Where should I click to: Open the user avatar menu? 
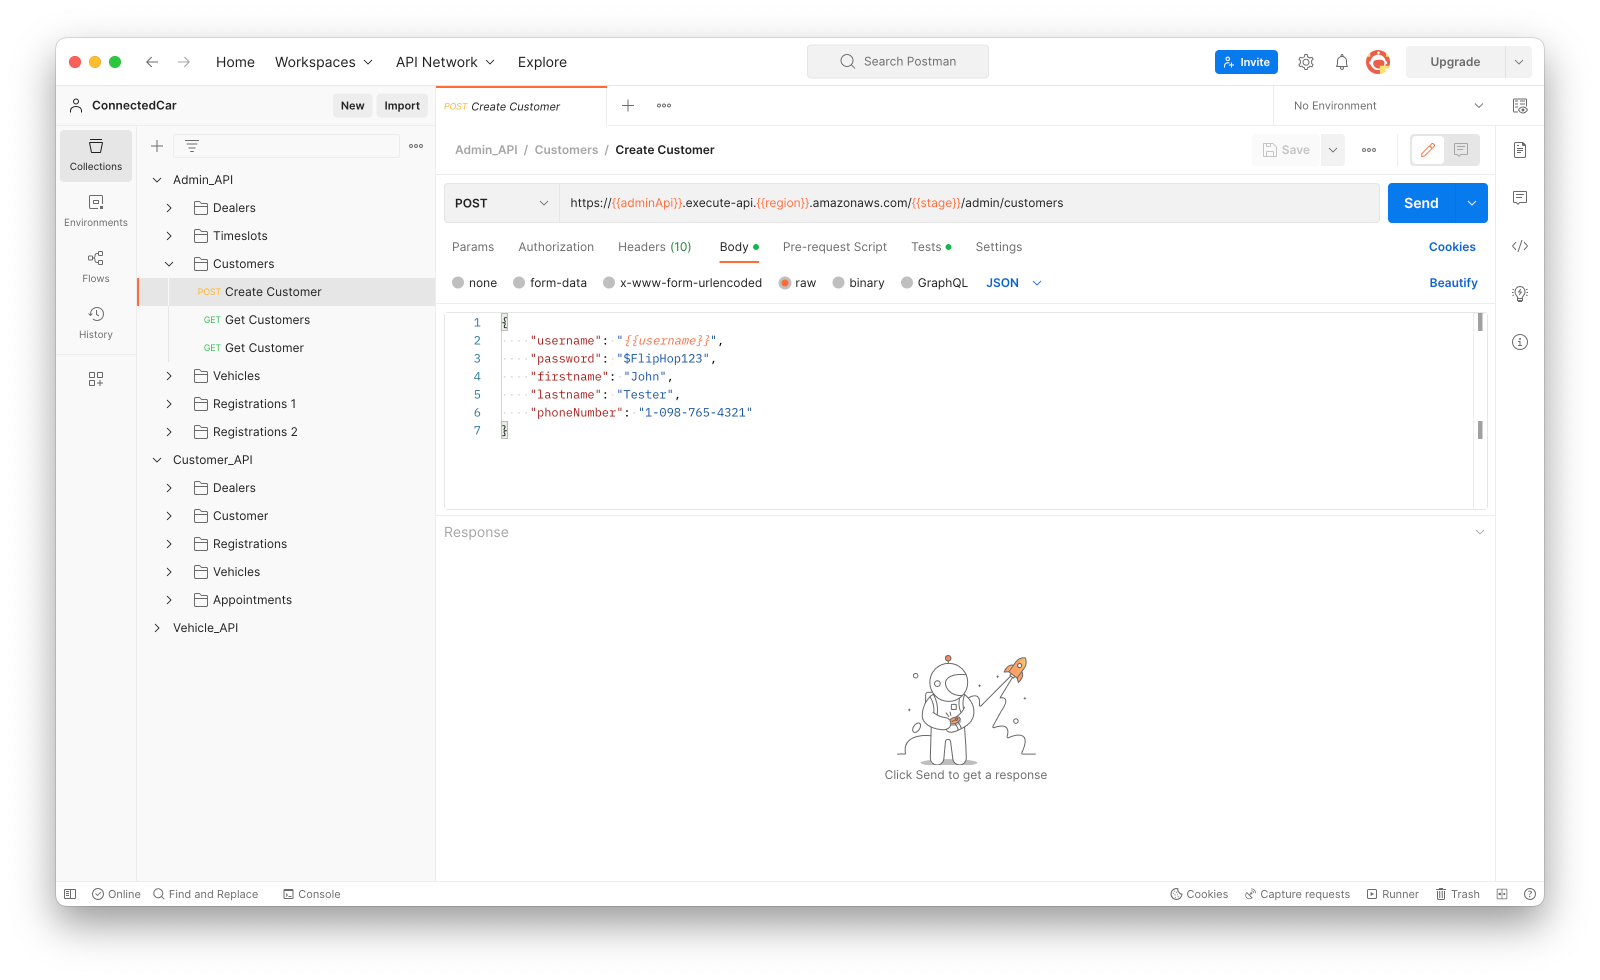[1378, 62]
